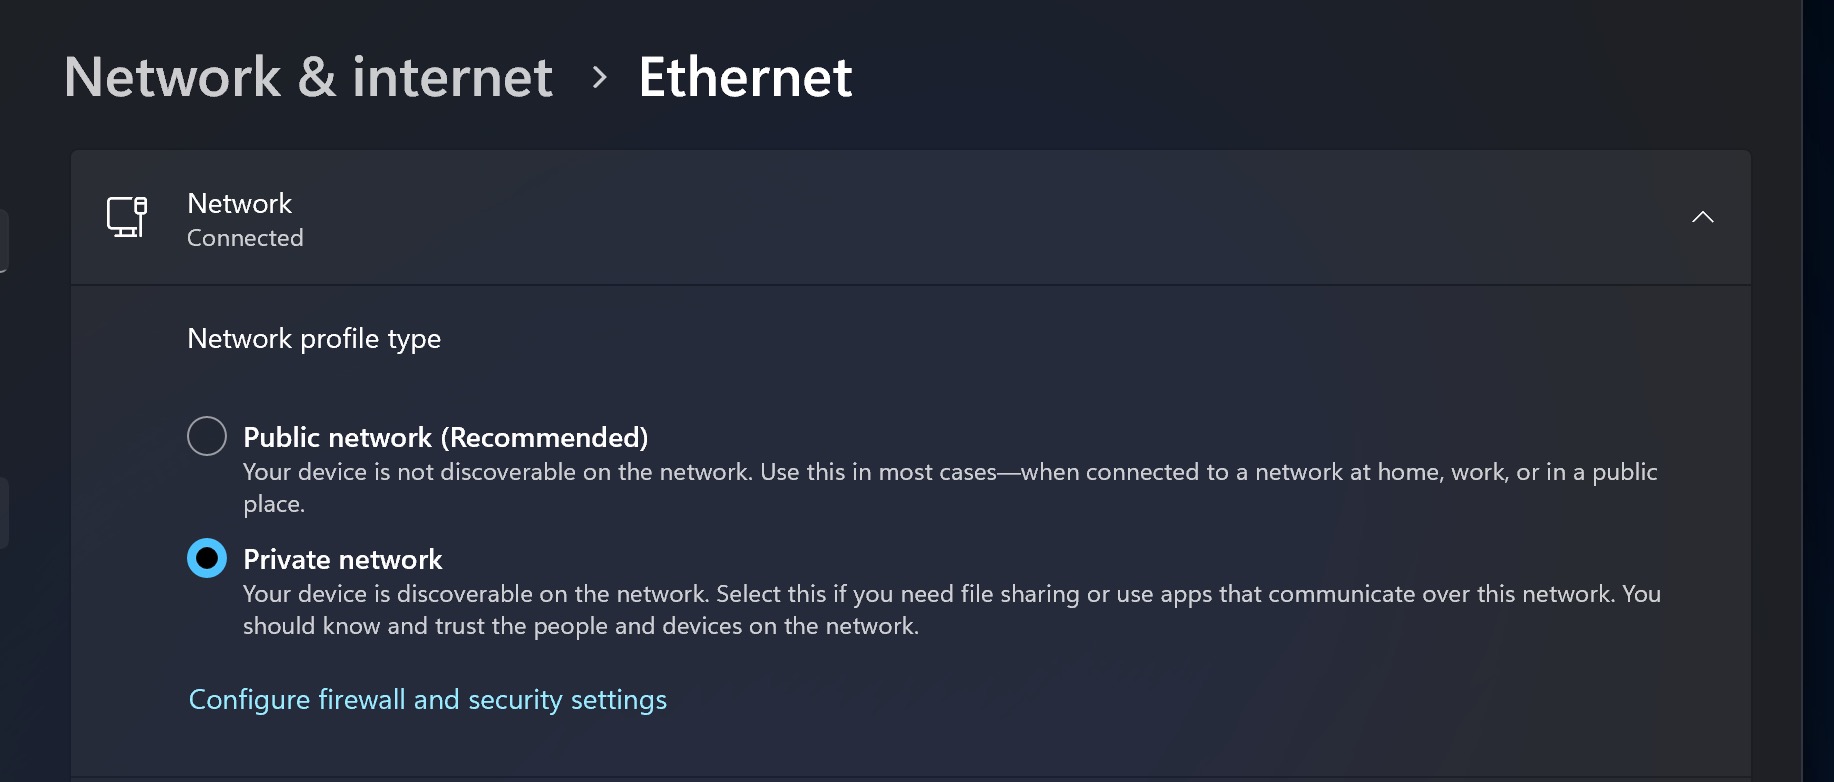Click the Ethernet network adapter icon
Viewport: 1834px width, 782px height.
(x=127, y=217)
